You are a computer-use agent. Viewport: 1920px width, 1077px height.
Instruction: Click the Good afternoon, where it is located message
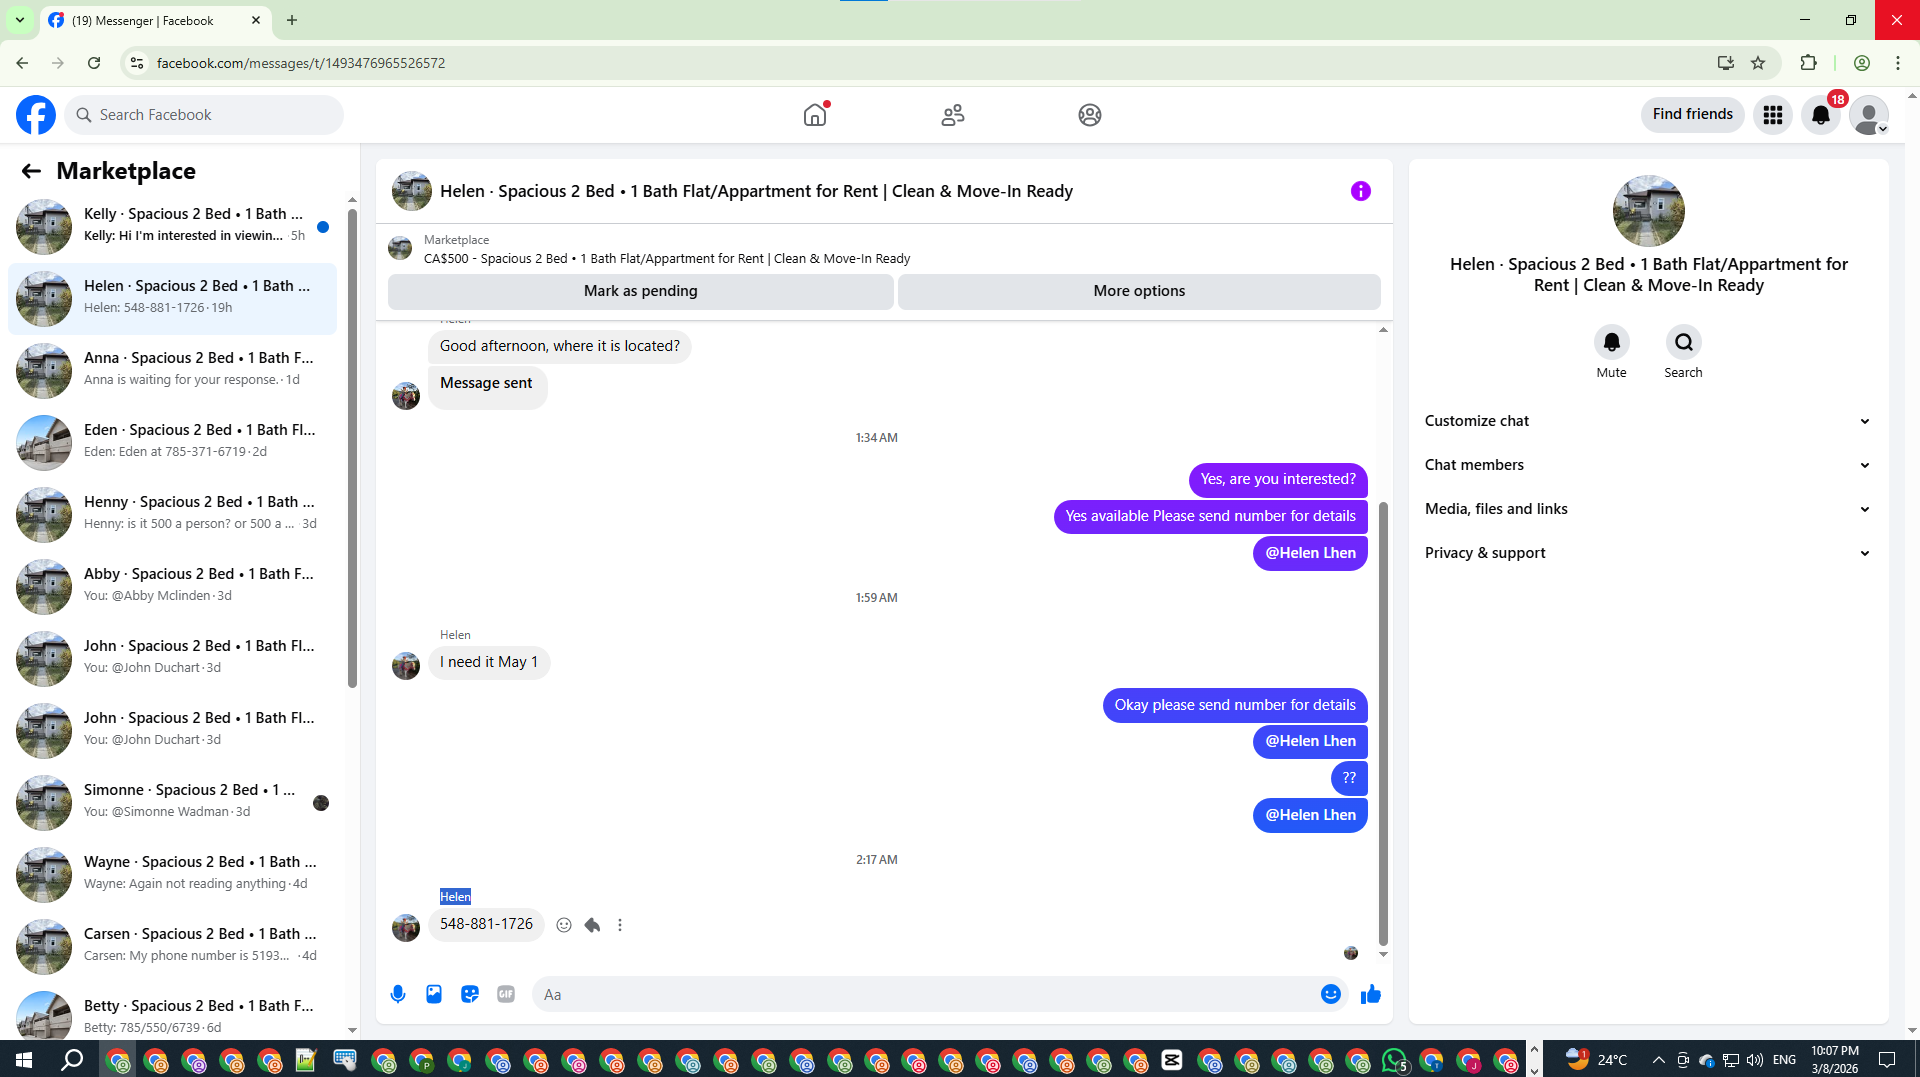click(x=560, y=346)
